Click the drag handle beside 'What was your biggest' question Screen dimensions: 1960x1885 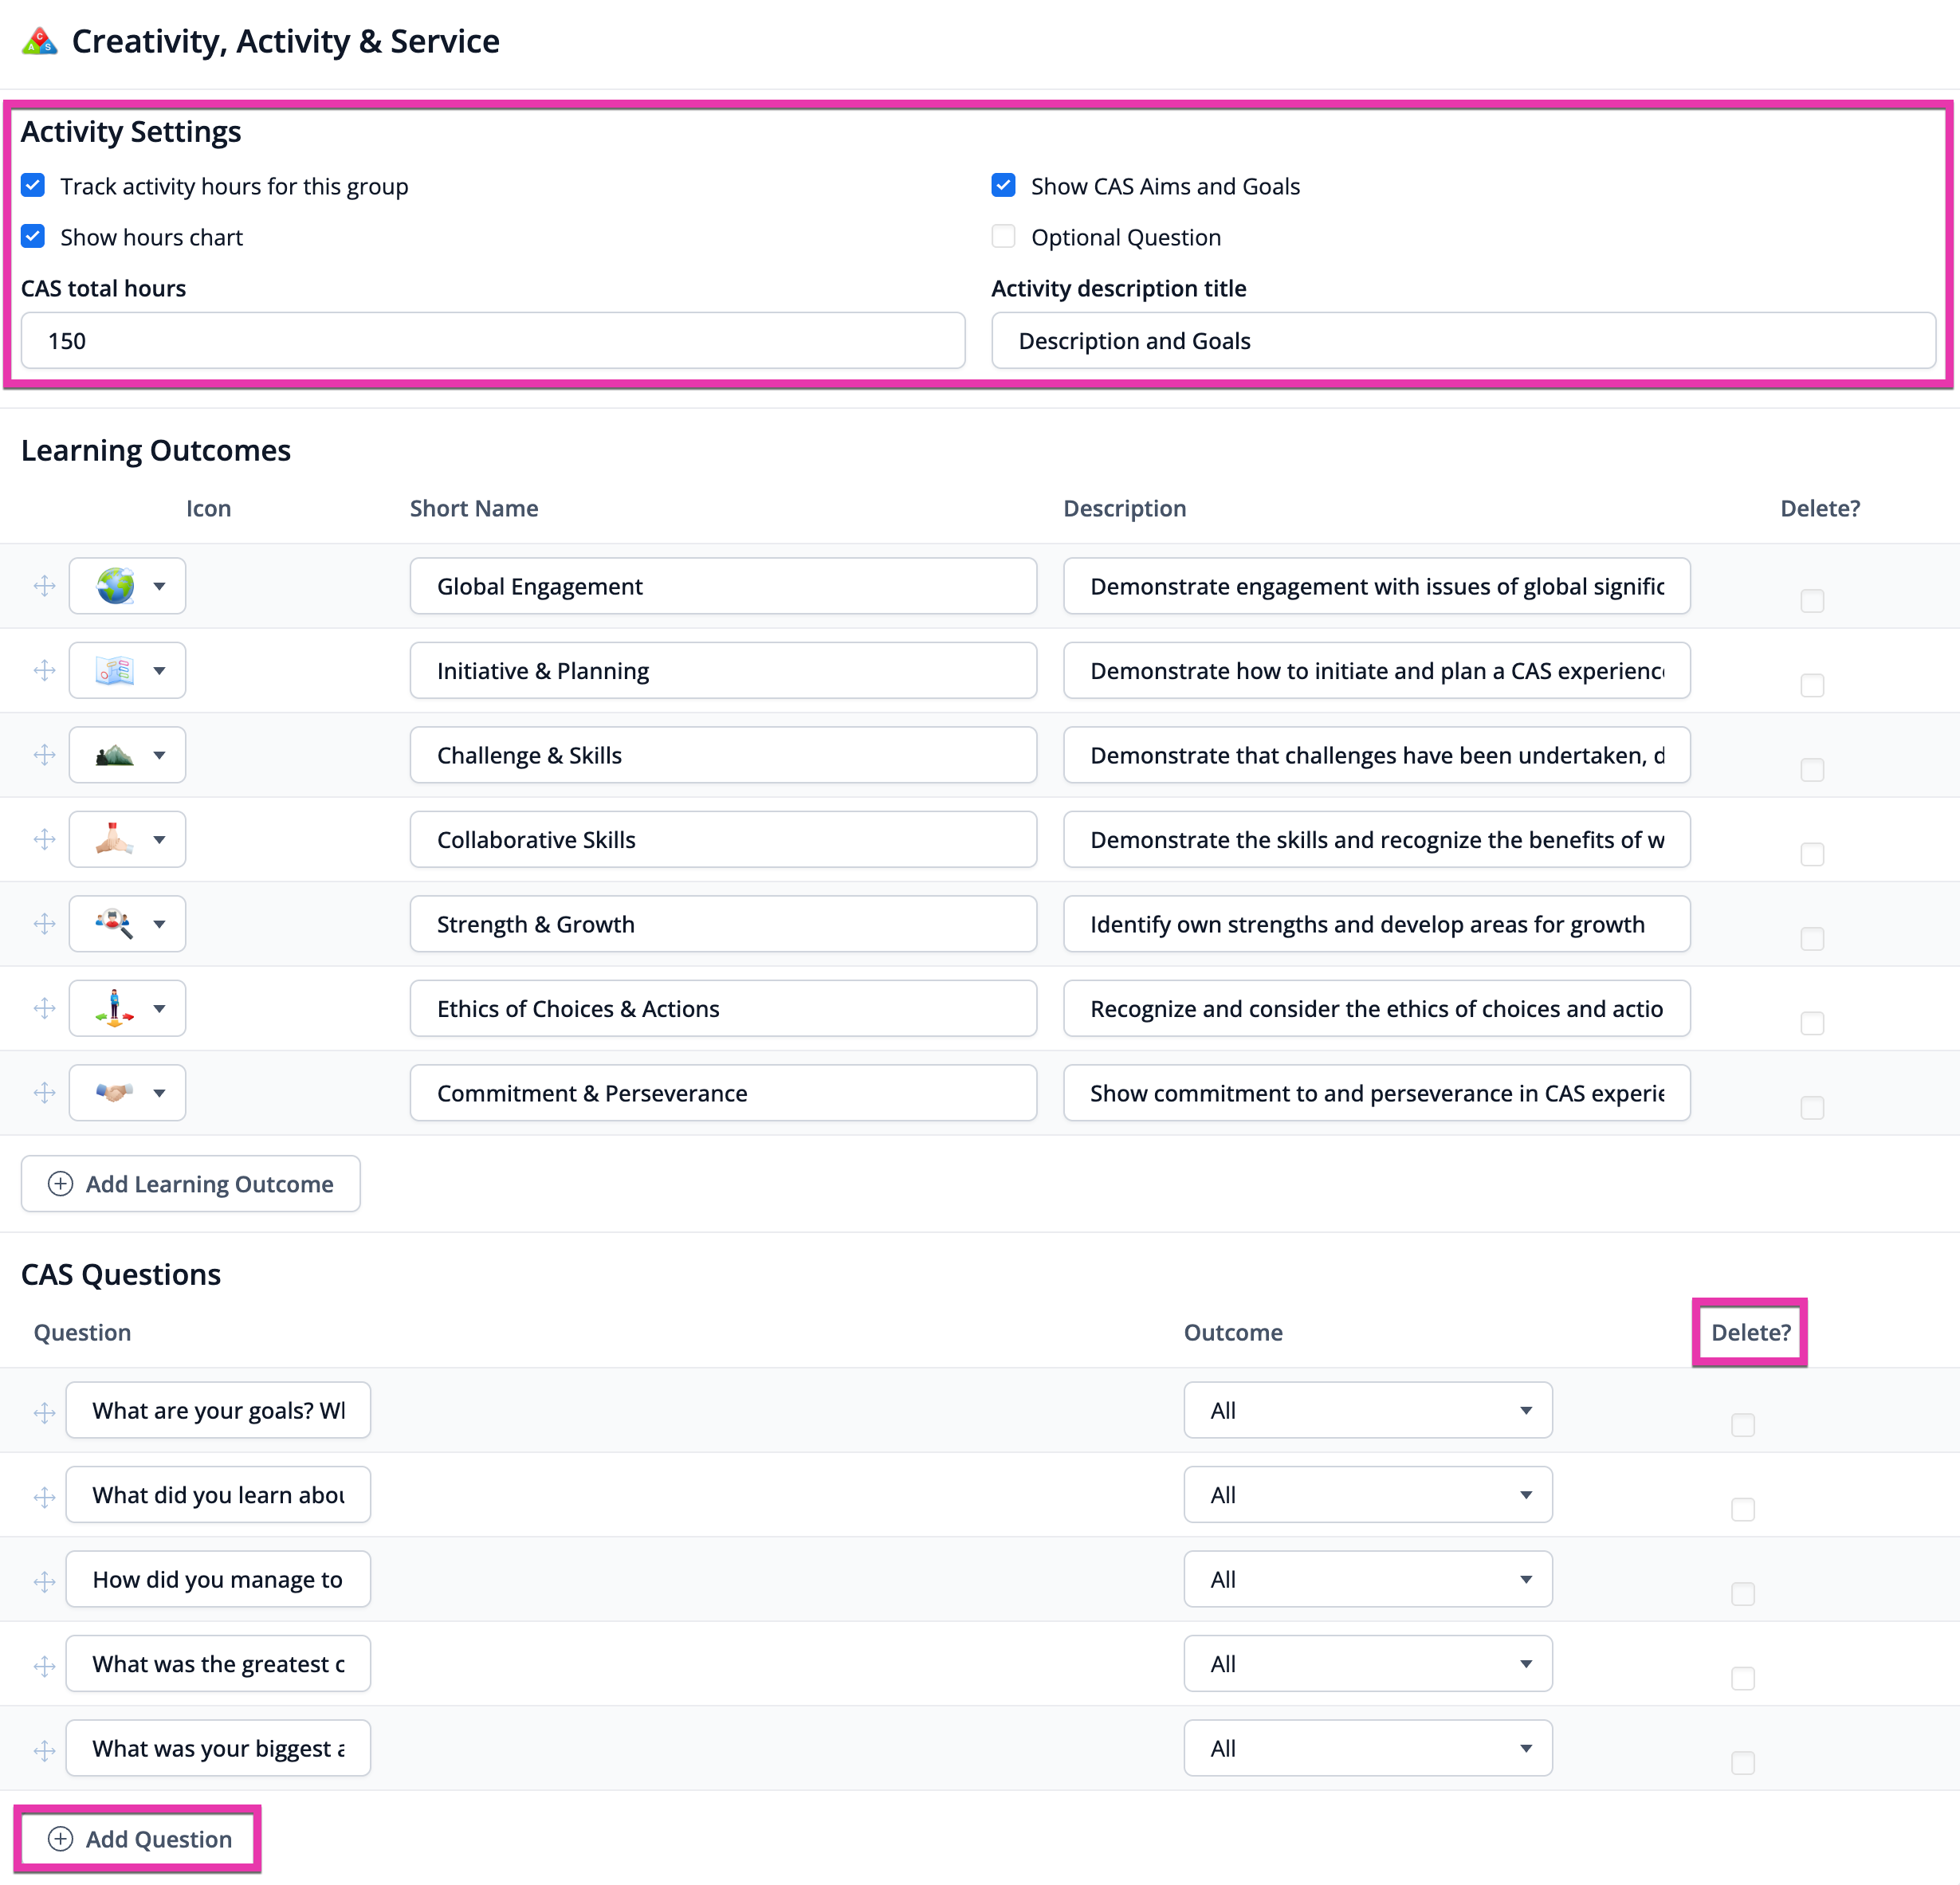(43, 1750)
